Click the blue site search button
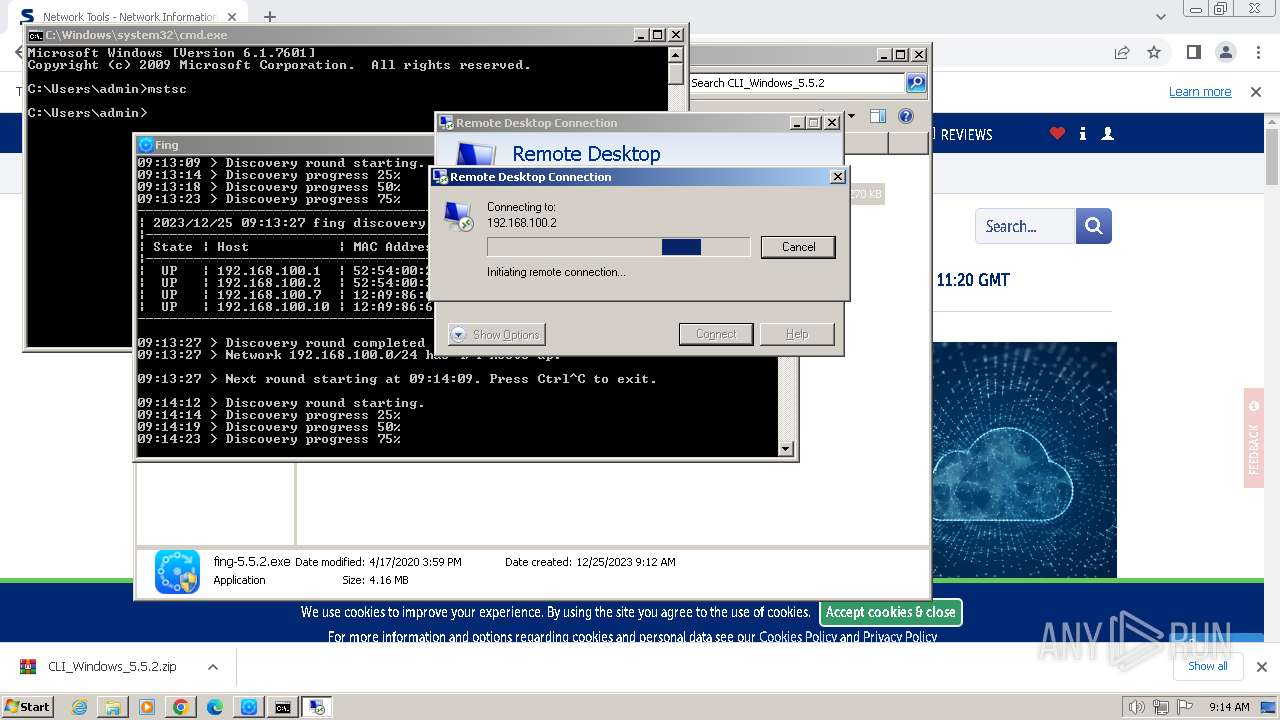1280x720 pixels. [1094, 226]
